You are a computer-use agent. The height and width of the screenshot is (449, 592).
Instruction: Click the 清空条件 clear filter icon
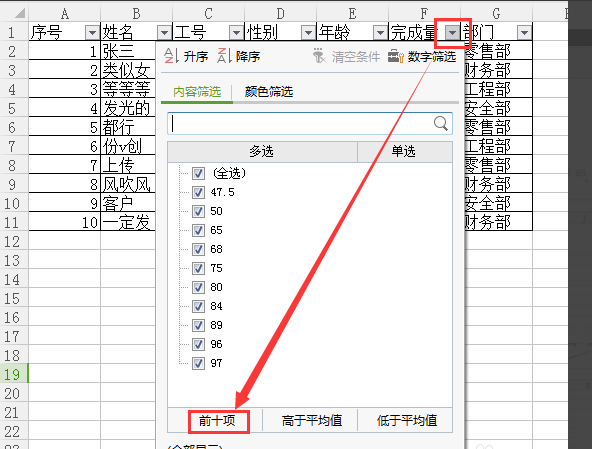tap(319, 56)
